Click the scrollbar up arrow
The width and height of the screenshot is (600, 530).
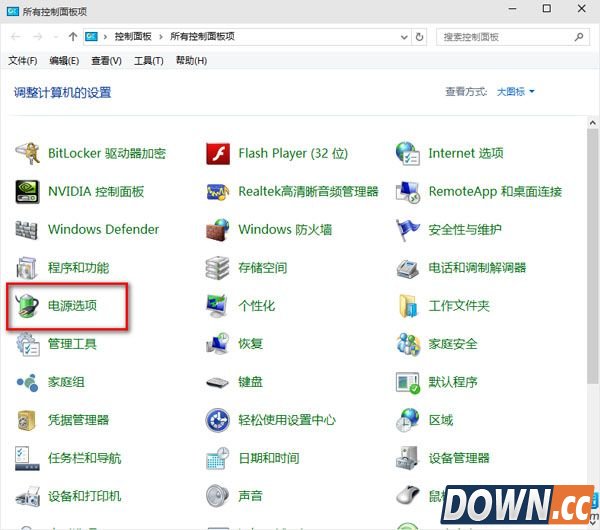tap(593, 123)
